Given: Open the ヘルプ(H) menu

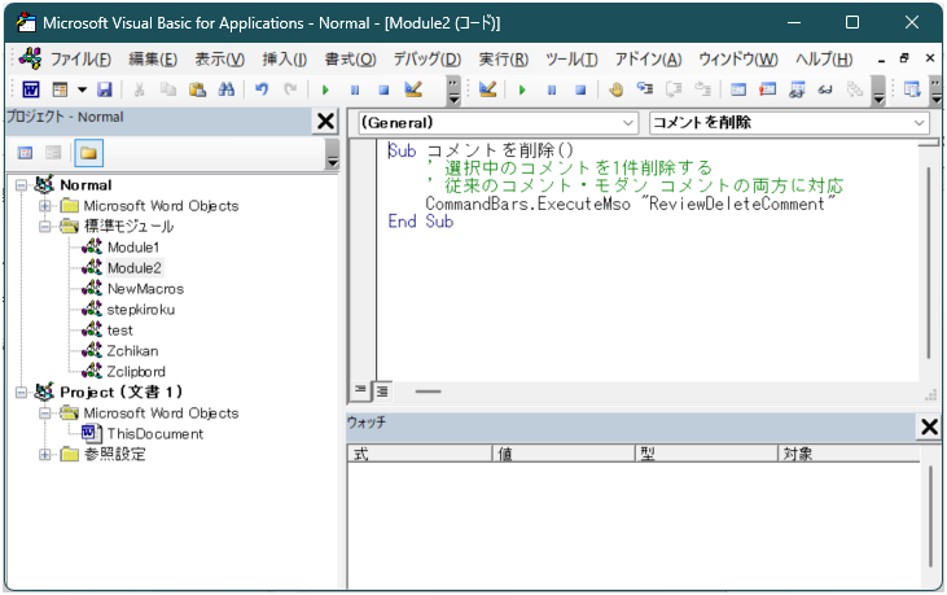Looking at the screenshot, I should pyautogui.click(x=824, y=59).
